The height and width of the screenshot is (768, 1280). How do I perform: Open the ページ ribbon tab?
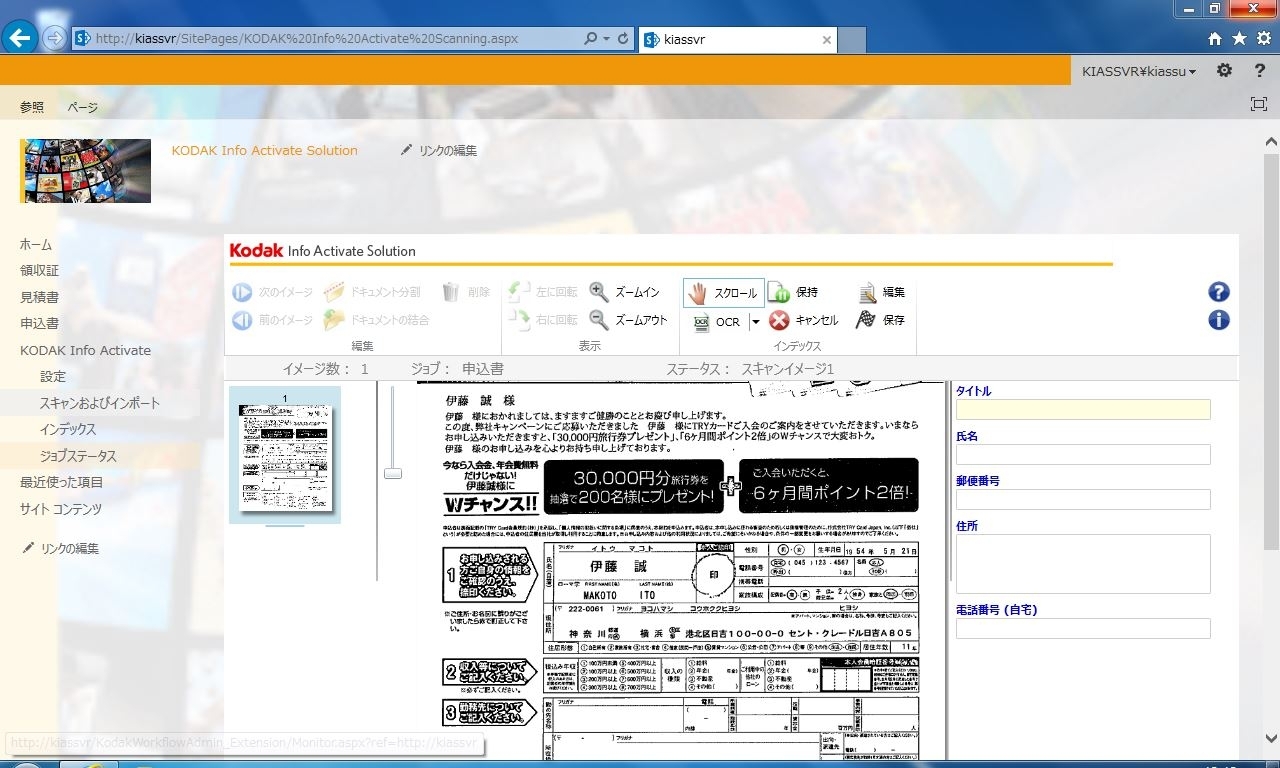pos(83,107)
